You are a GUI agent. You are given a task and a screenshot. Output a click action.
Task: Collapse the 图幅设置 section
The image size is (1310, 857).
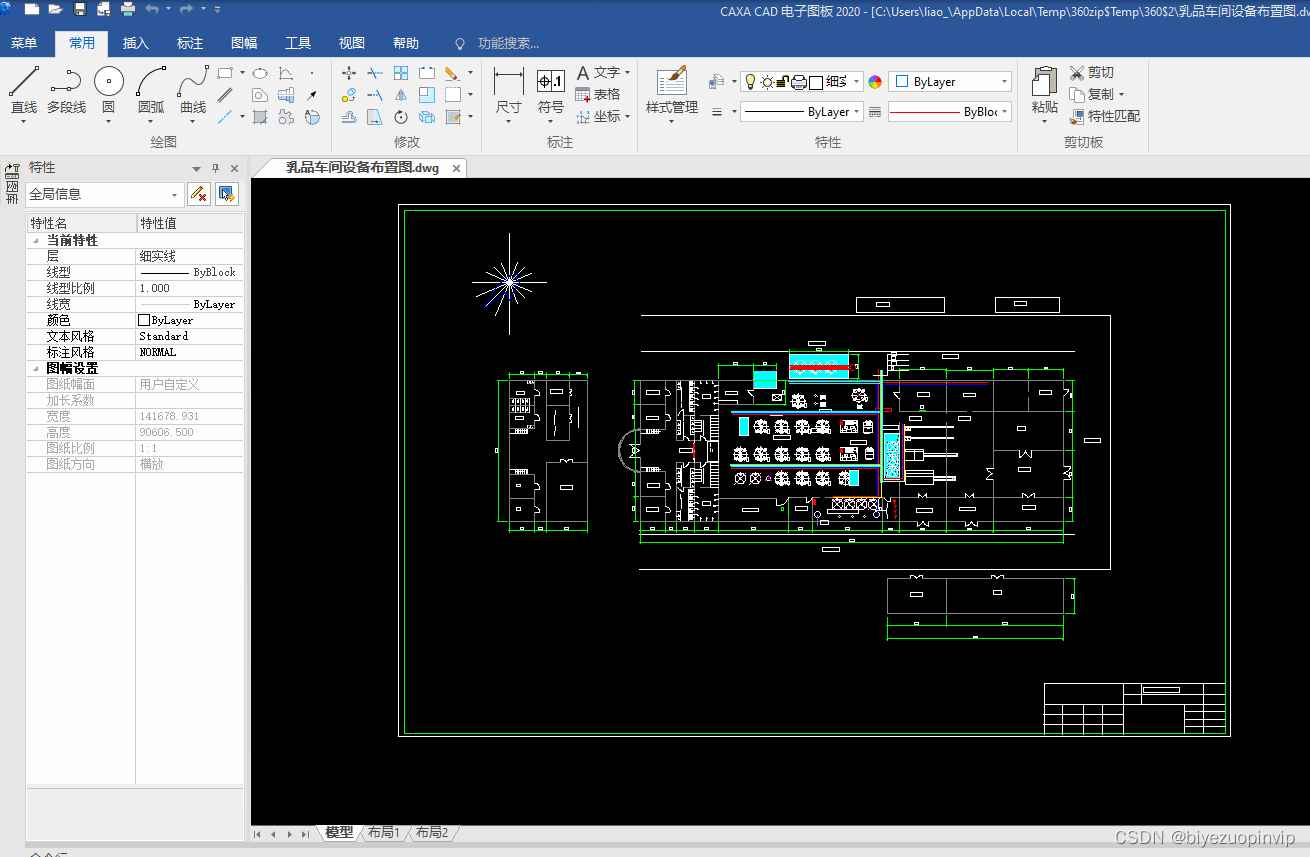[36, 369]
